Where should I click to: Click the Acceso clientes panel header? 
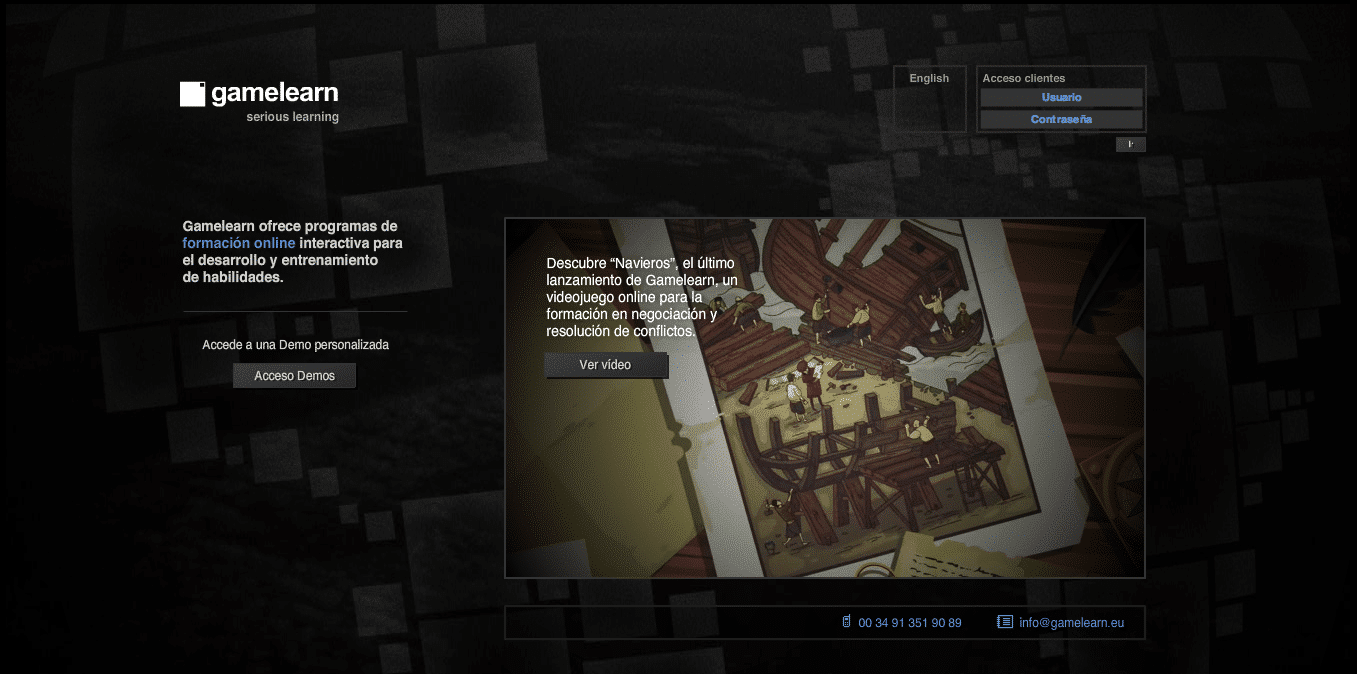tap(1023, 77)
